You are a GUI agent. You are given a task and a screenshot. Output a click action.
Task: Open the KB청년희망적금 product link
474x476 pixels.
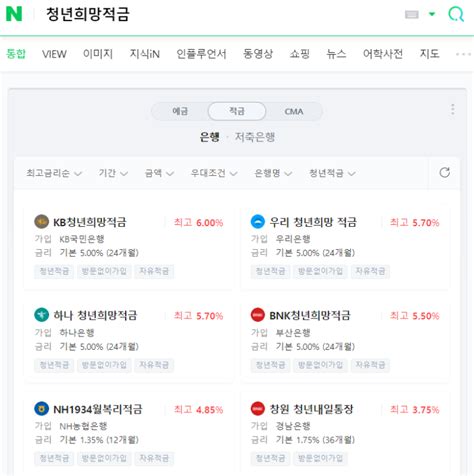tap(90, 222)
